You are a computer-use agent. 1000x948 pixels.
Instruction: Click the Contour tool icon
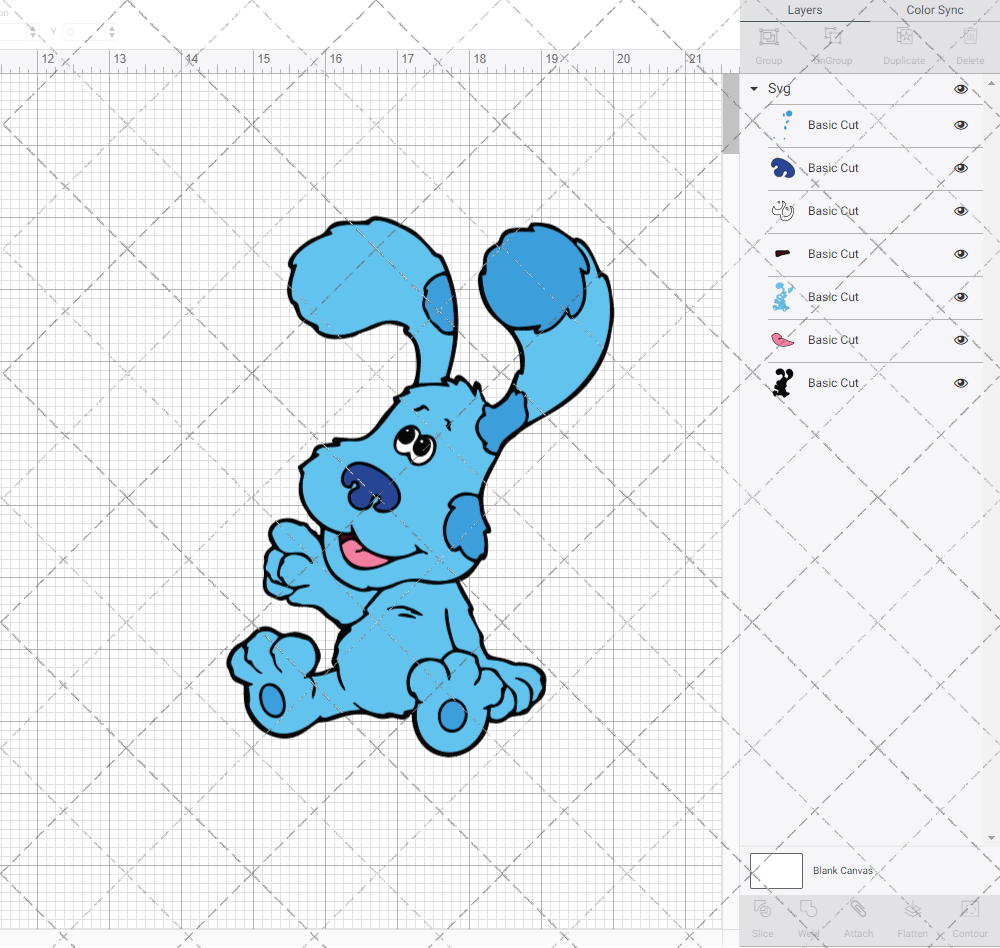pyautogui.click(x=969, y=909)
